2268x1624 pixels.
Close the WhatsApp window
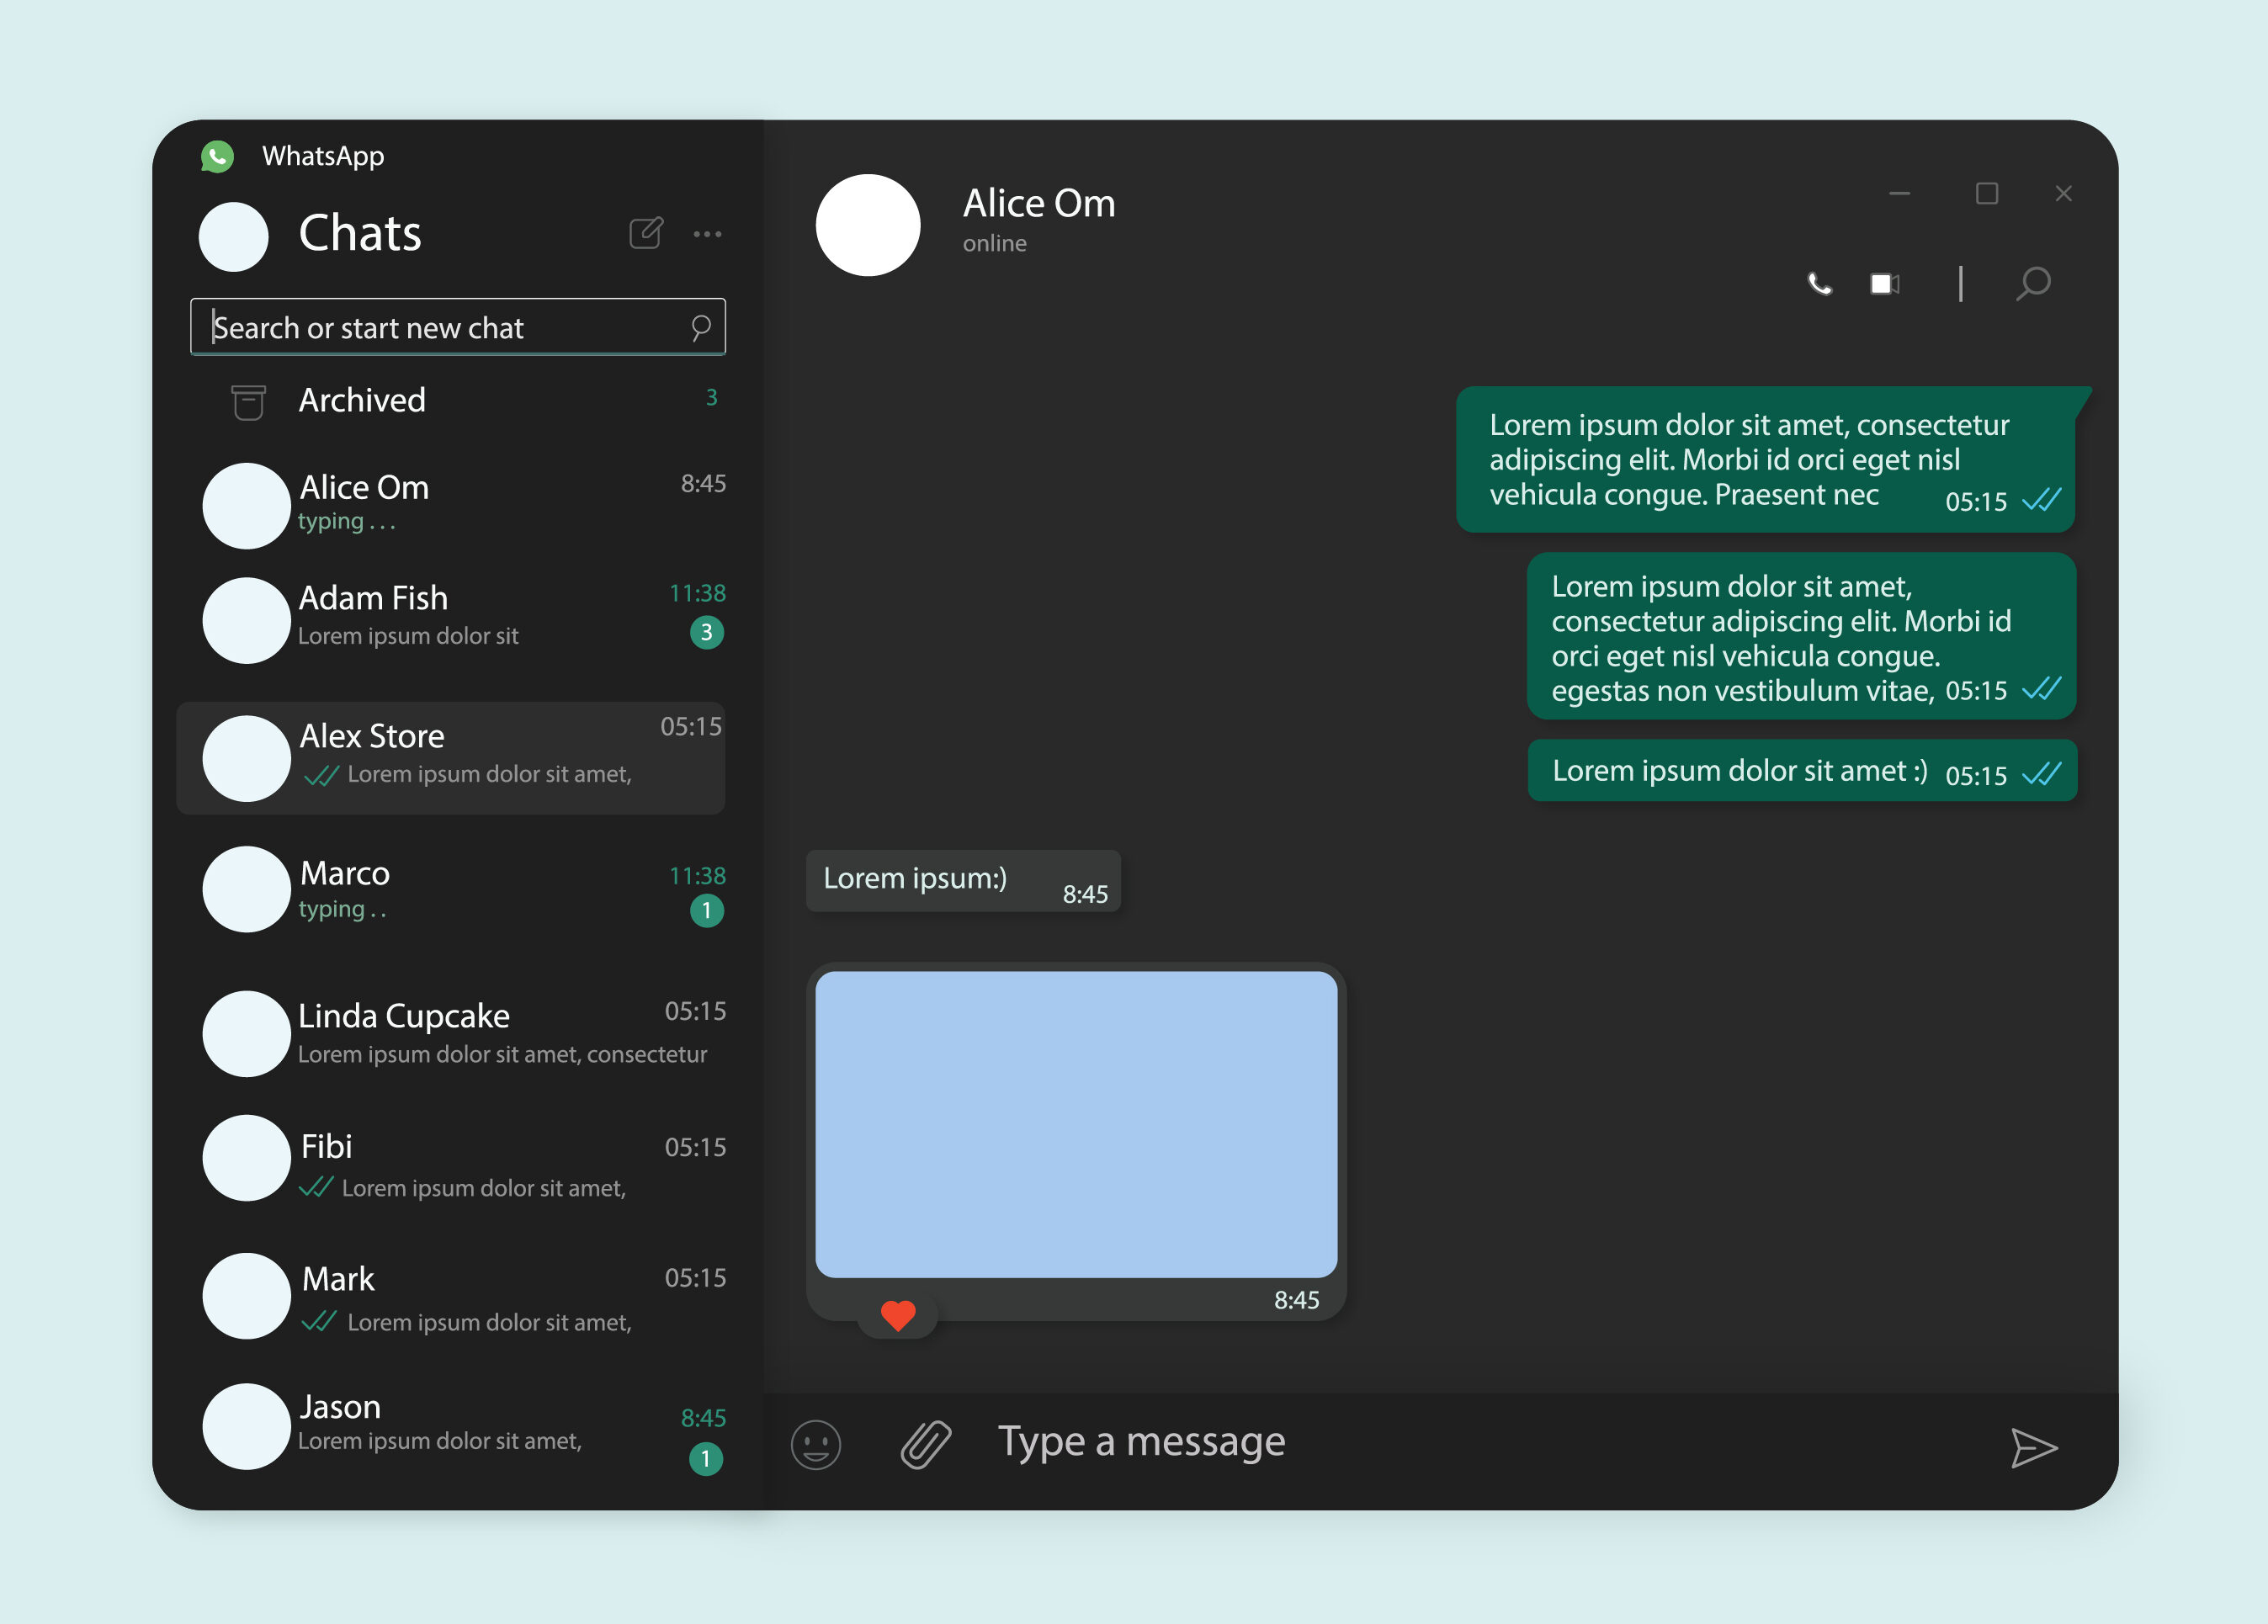coord(2063,194)
